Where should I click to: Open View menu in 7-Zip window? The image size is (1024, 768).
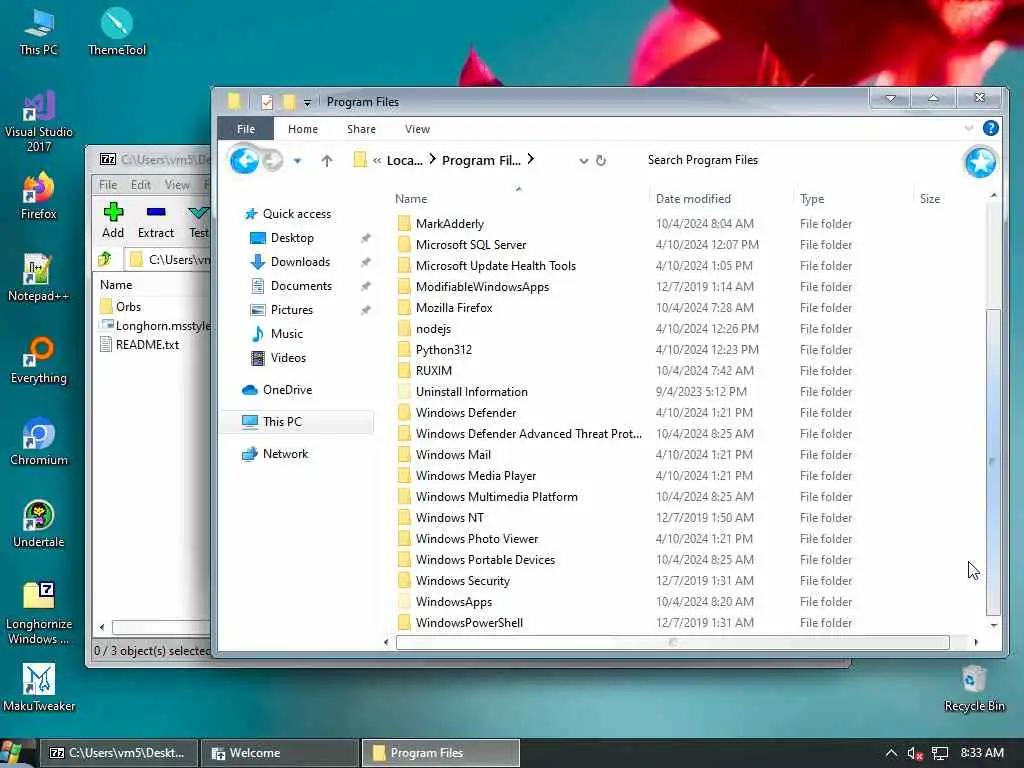177,185
